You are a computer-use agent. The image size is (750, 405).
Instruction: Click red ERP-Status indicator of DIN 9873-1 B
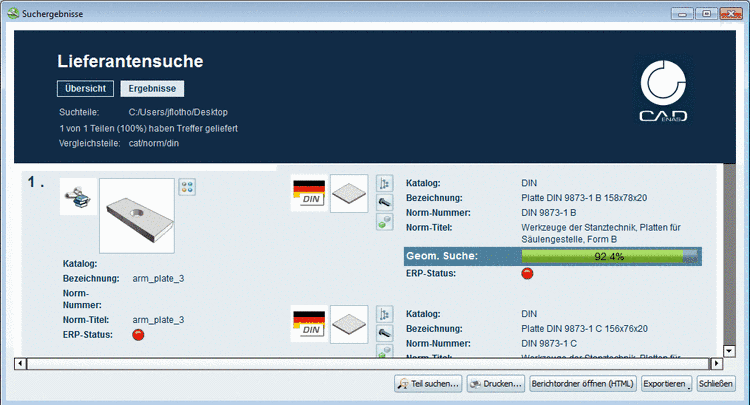[x=527, y=274]
